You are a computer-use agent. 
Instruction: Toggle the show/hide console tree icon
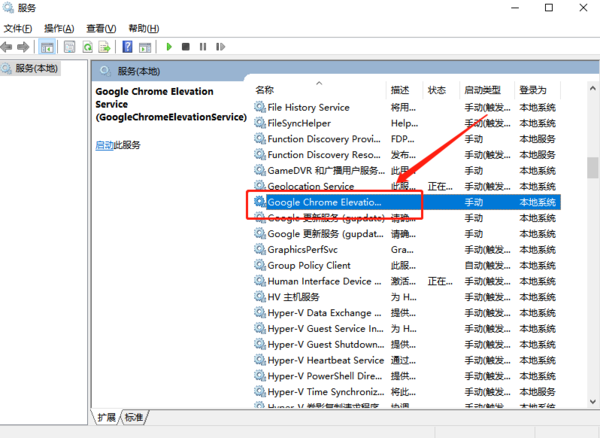coord(47,46)
